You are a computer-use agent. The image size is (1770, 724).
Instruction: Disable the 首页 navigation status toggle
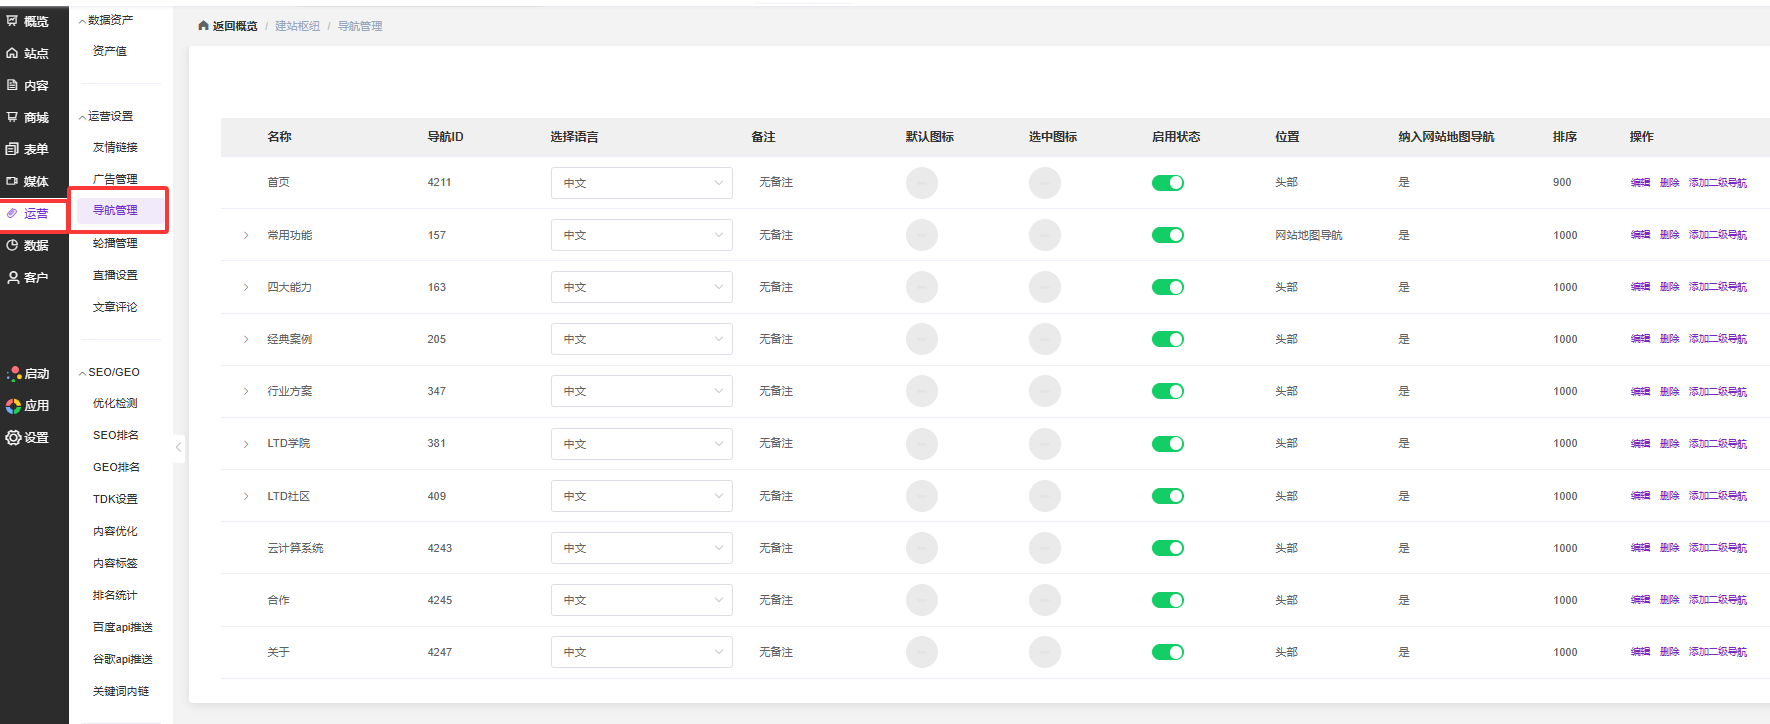1167,183
